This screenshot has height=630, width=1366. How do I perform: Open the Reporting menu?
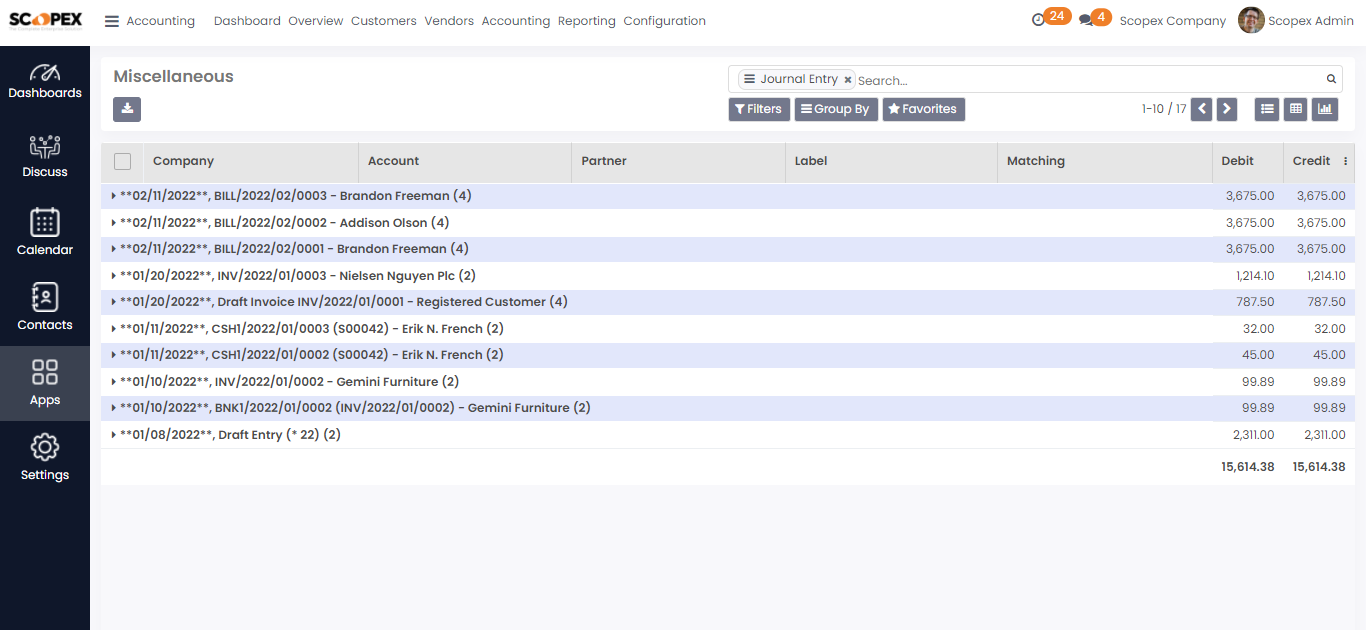point(587,21)
